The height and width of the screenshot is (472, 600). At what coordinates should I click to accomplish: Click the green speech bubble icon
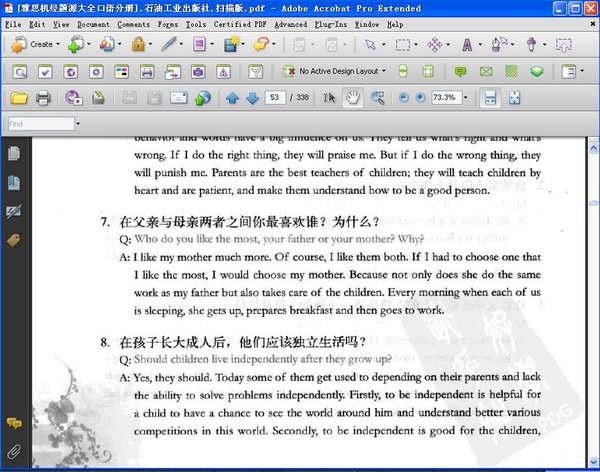coord(460,72)
